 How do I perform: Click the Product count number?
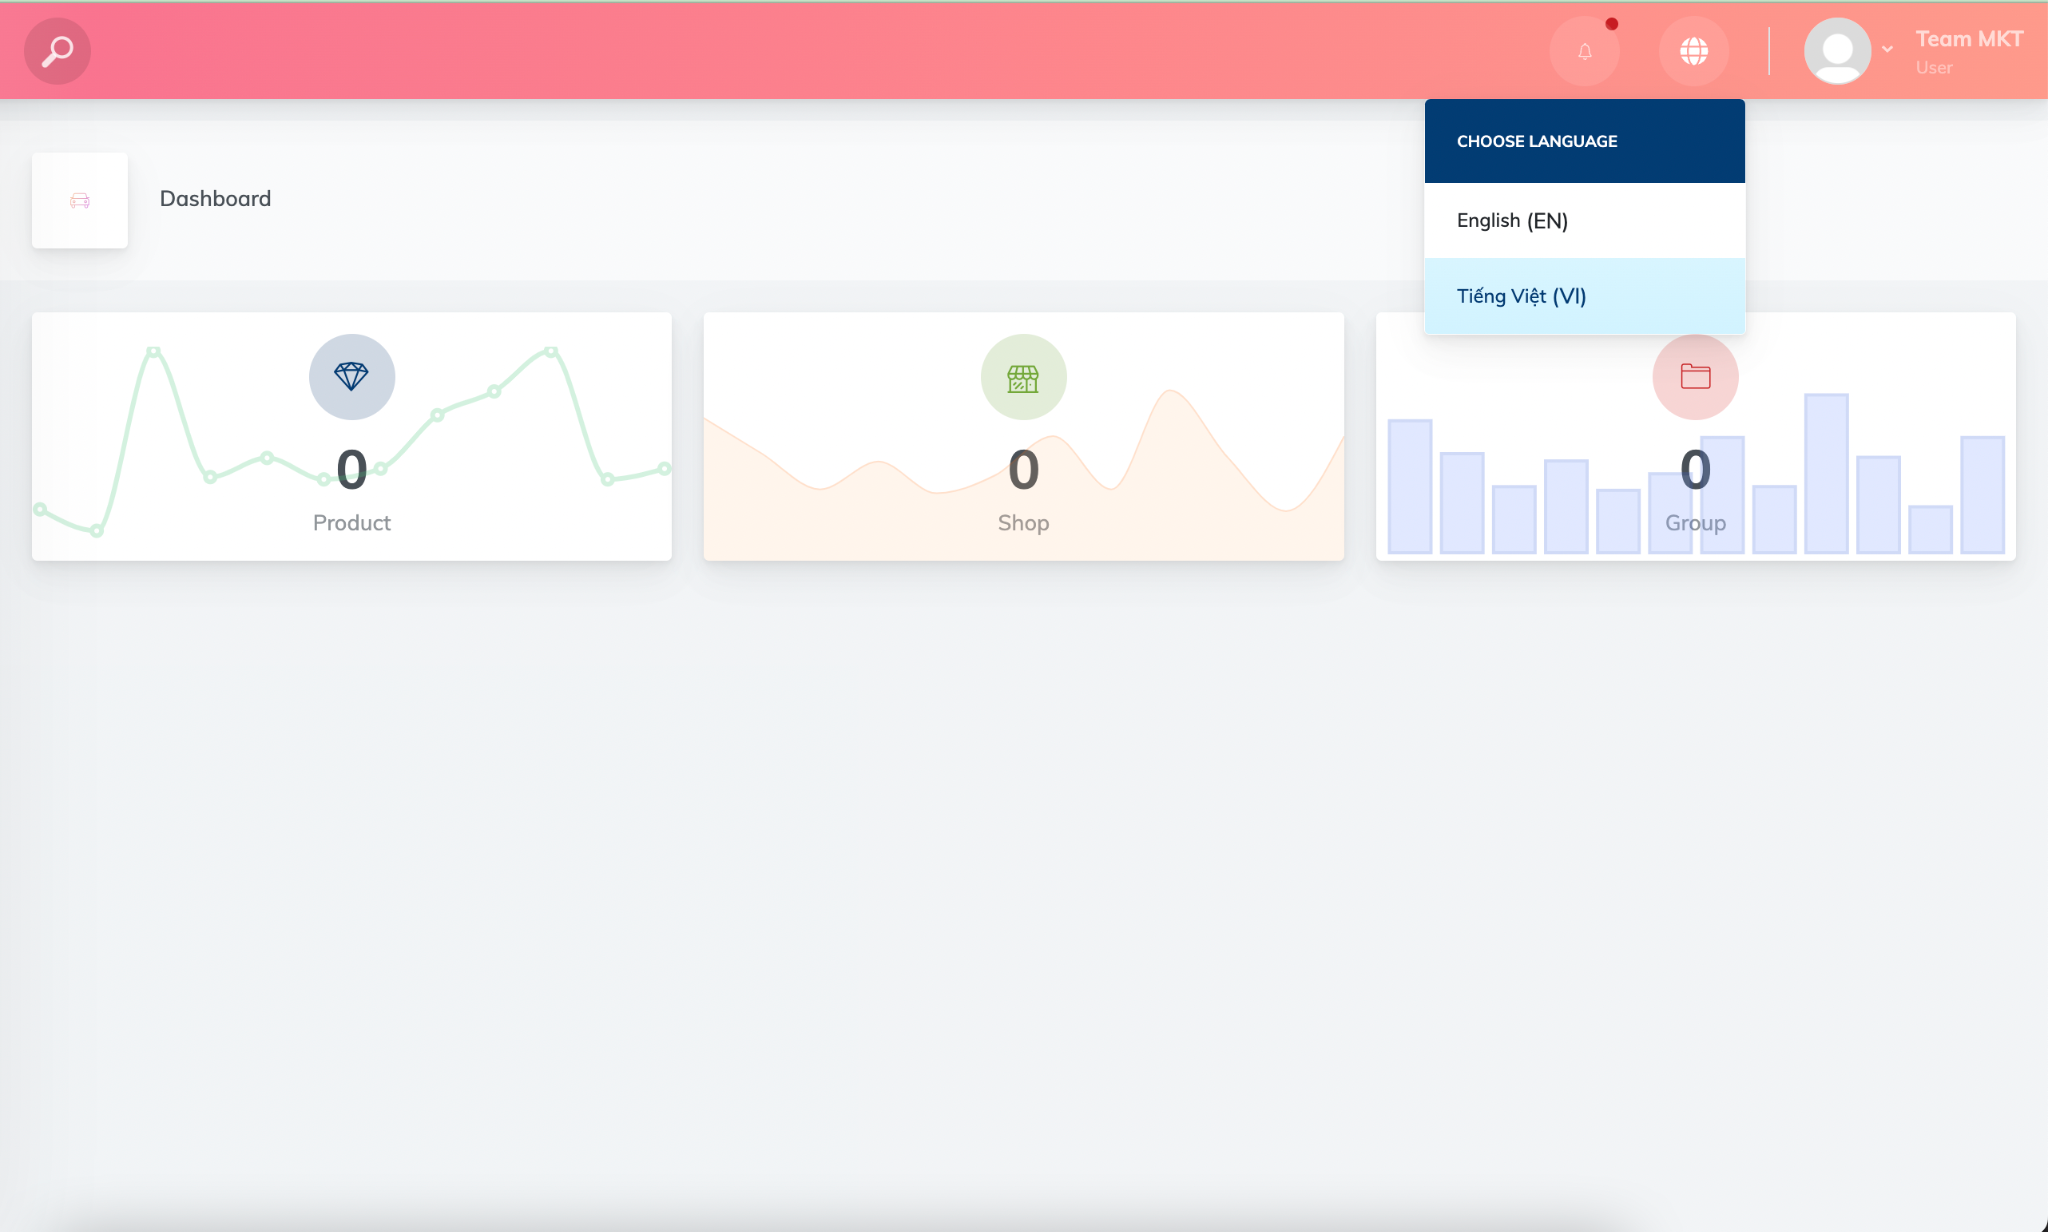[352, 470]
